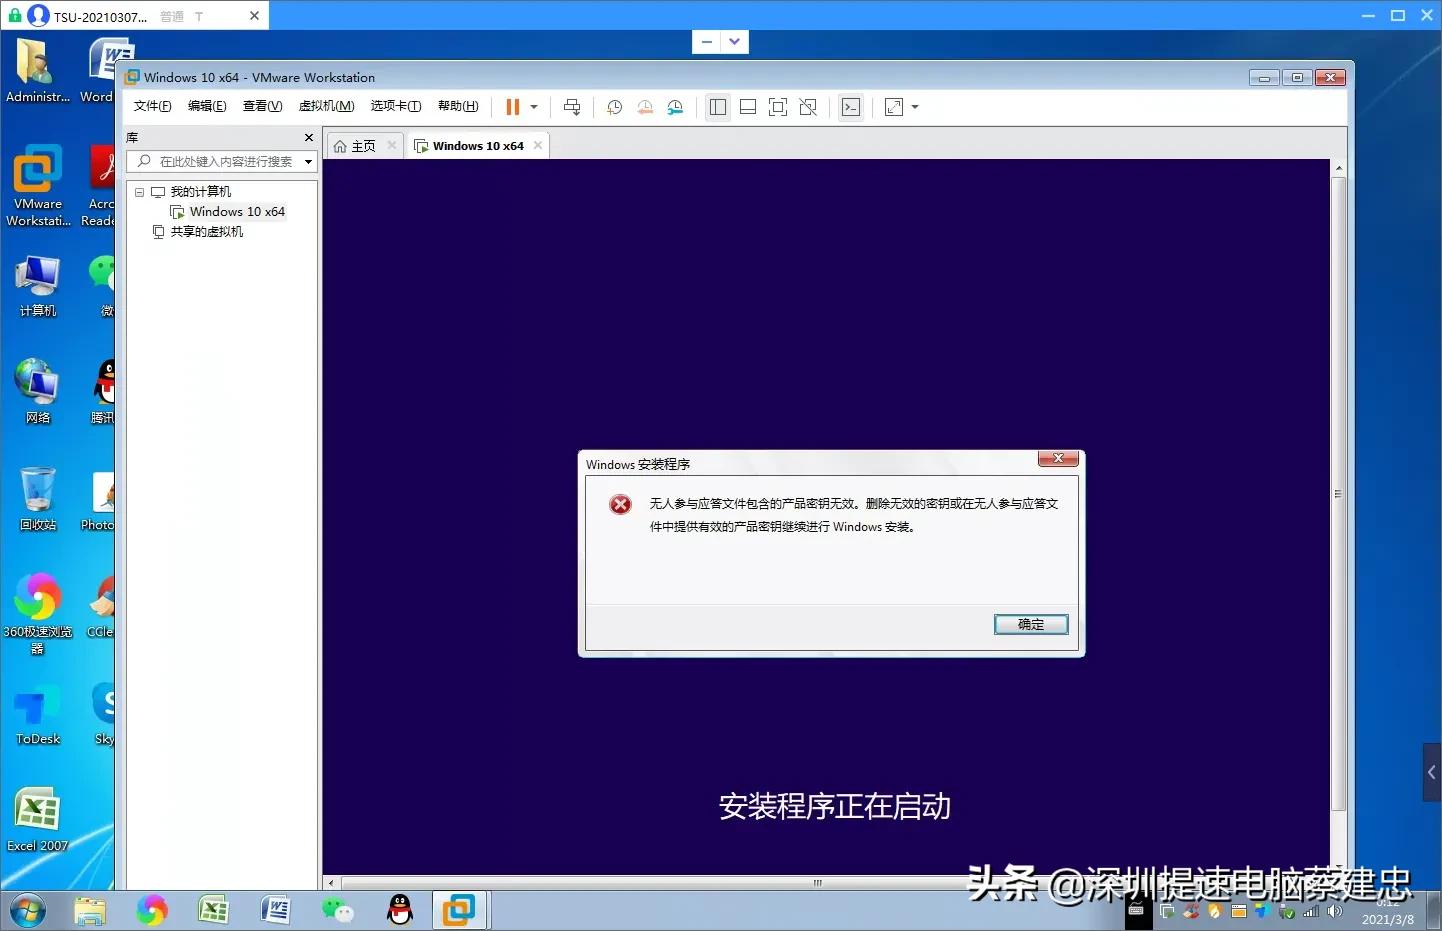Open the stretch display dropdown arrow
The image size is (1442, 931).
click(915, 107)
